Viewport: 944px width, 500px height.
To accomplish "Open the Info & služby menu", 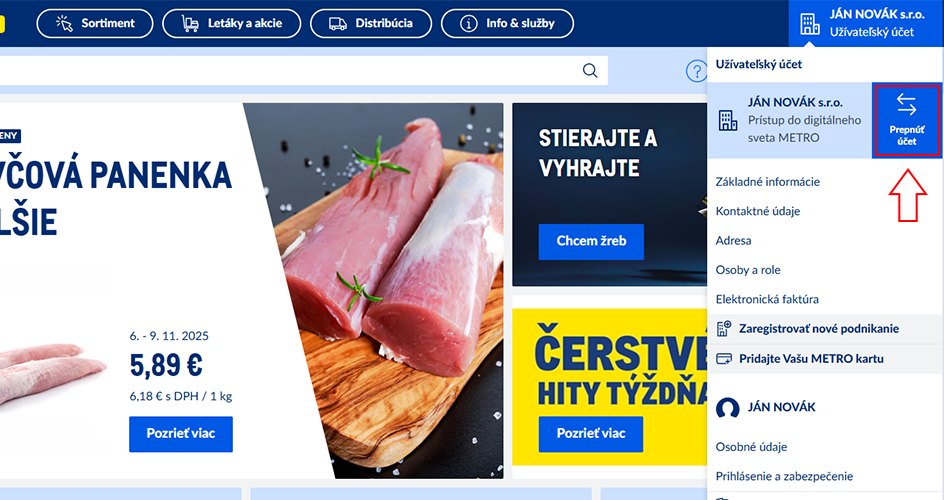I will pos(508,23).
